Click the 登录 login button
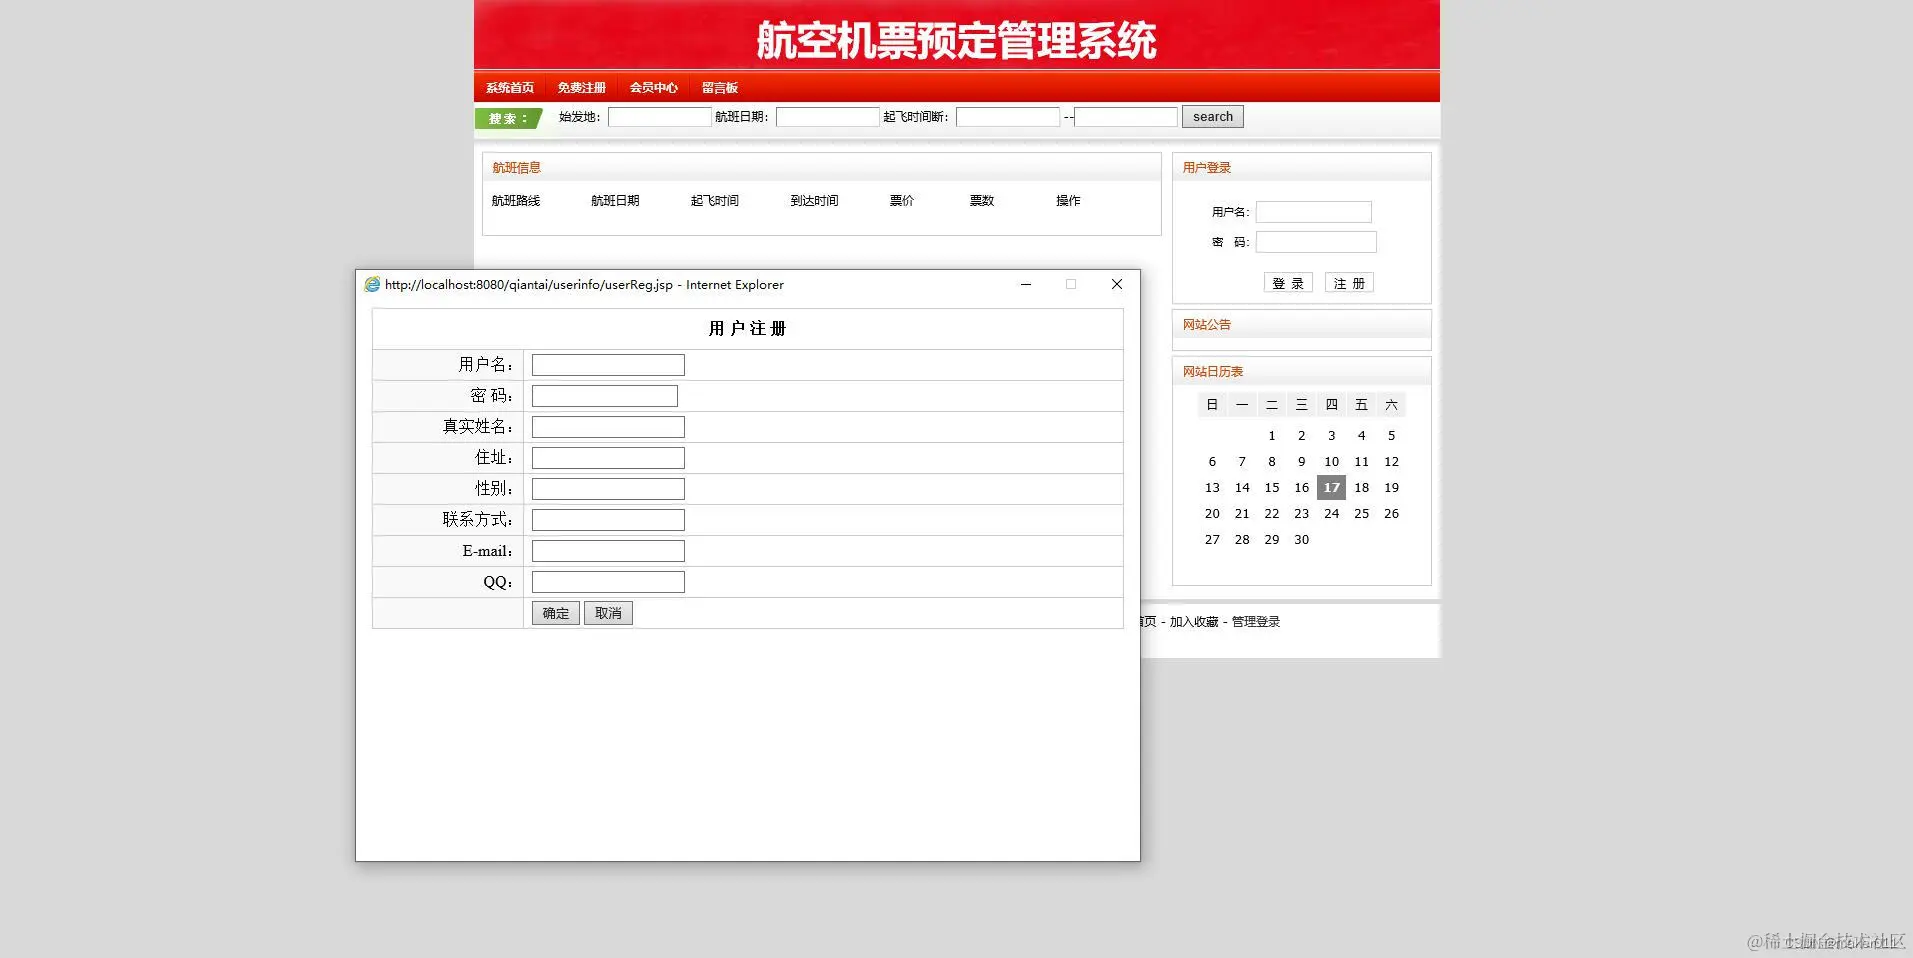 point(1287,282)
